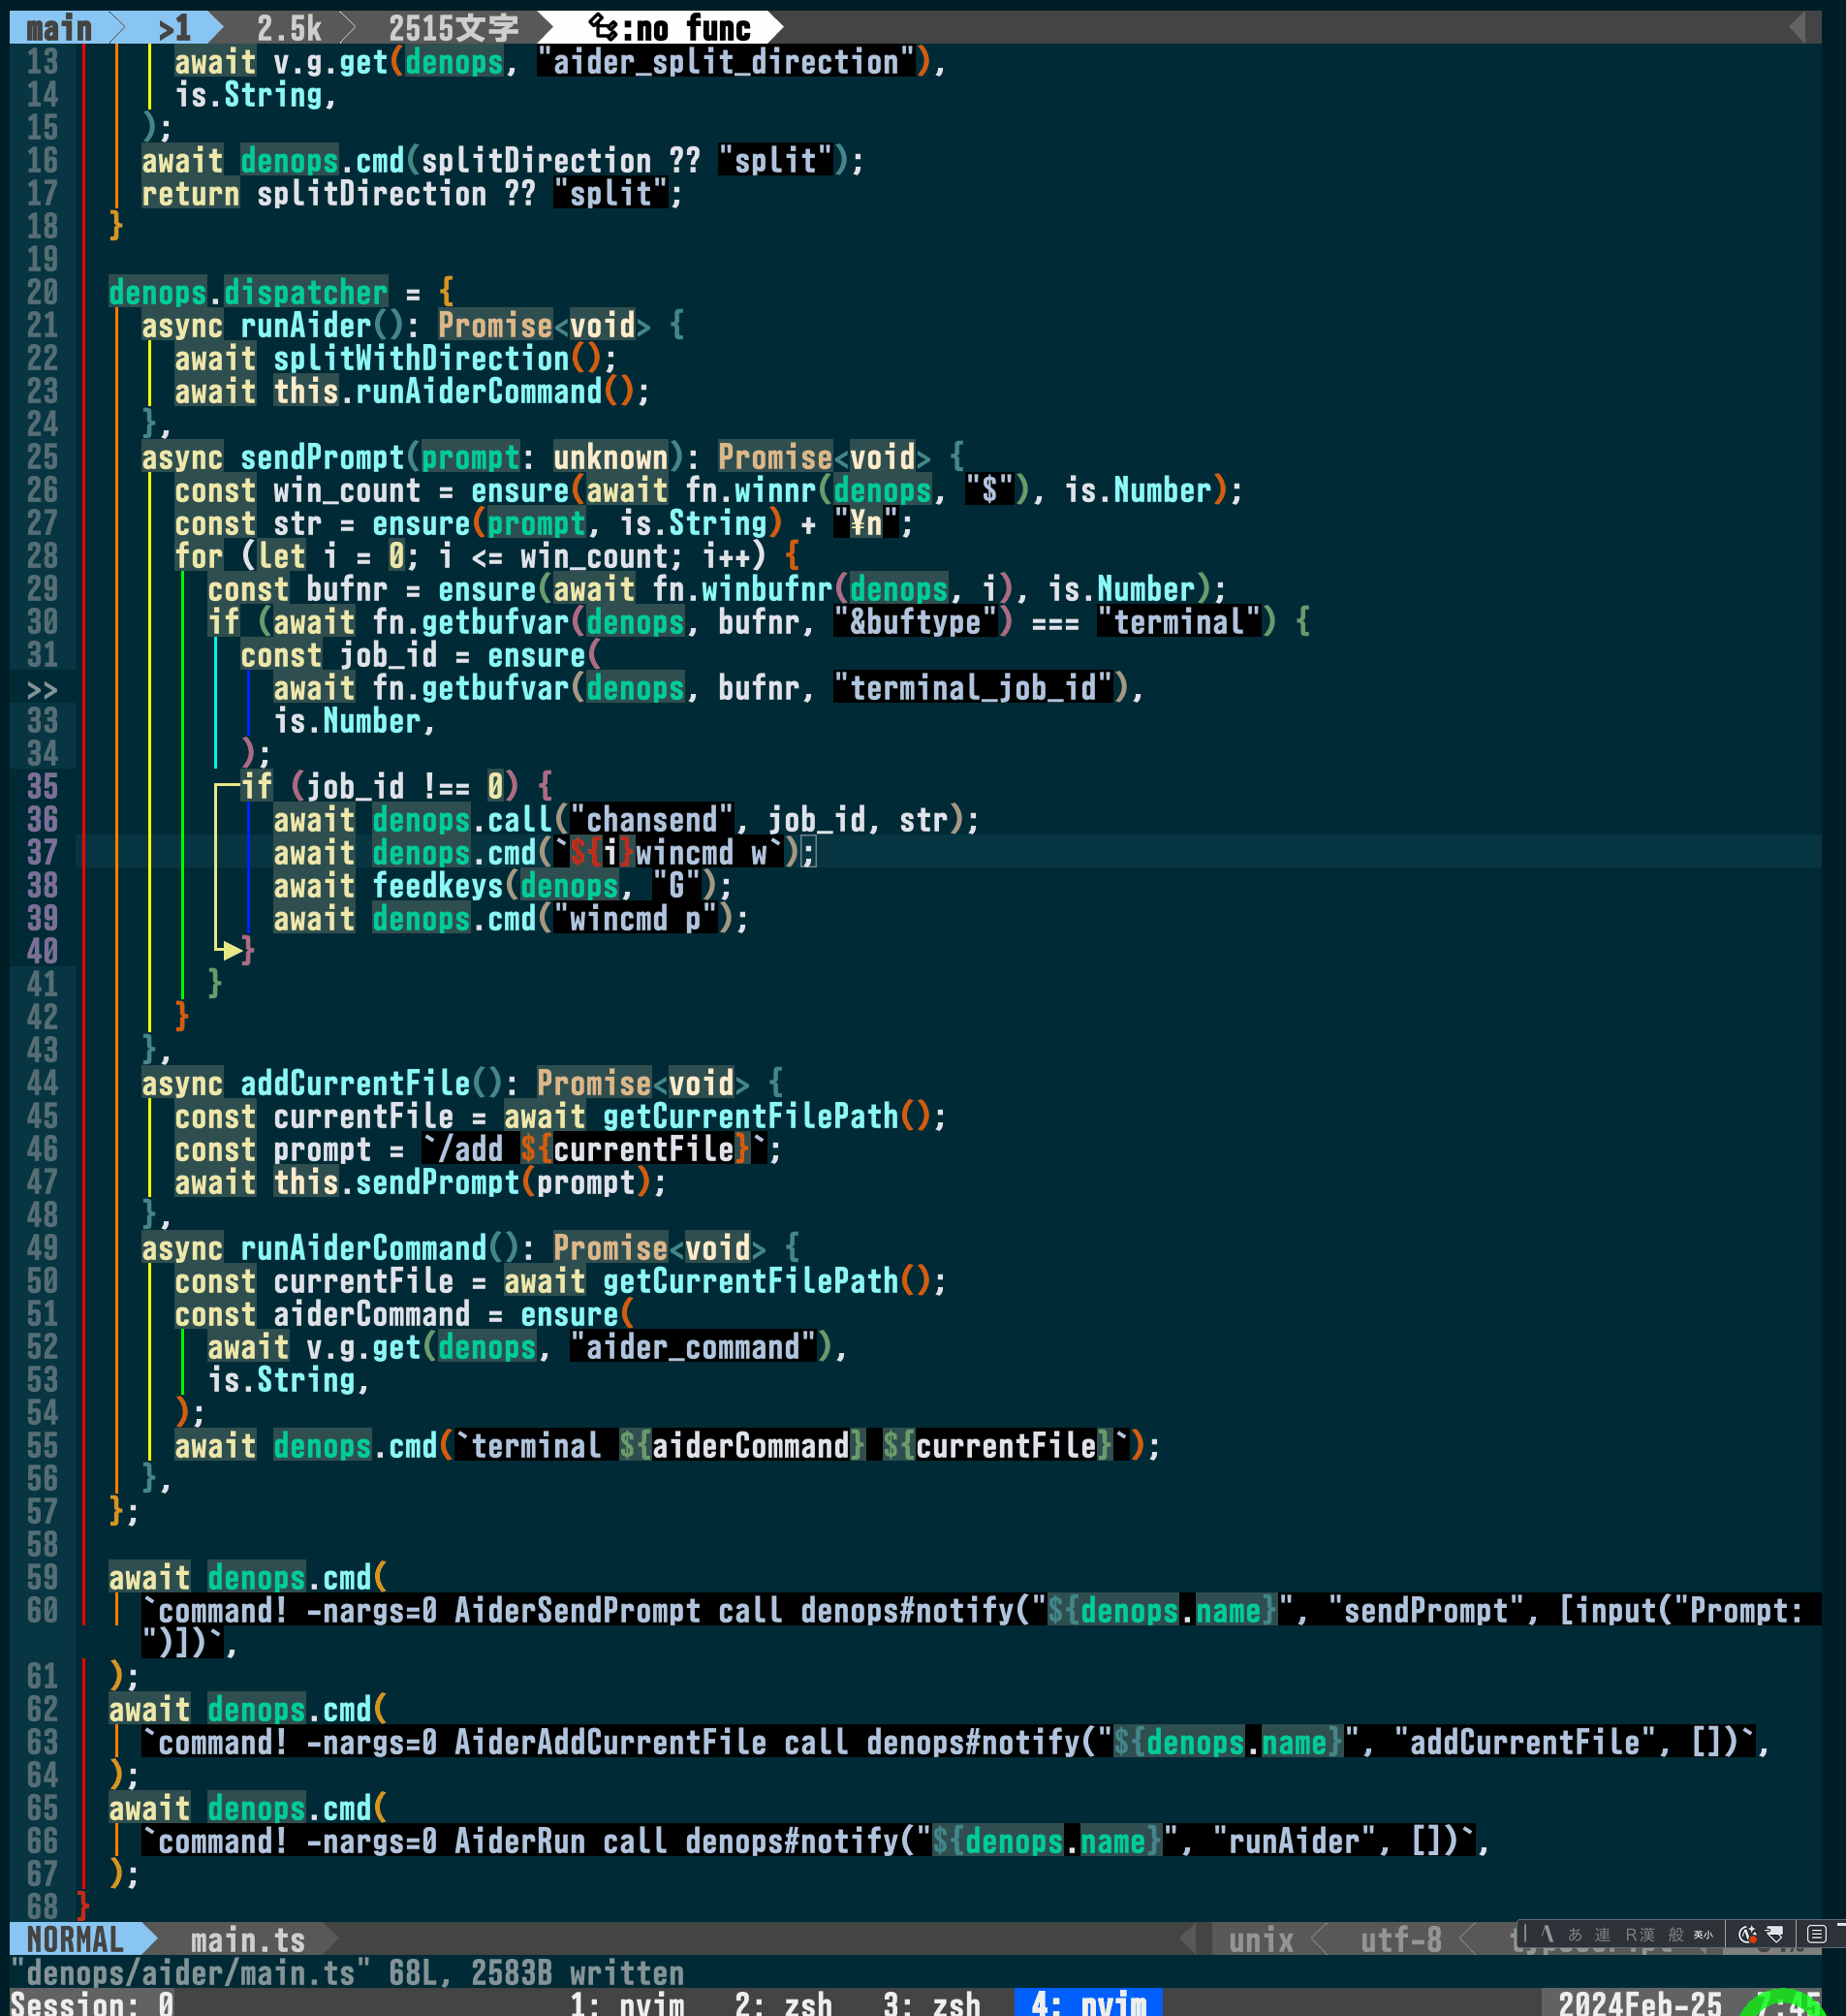The height and width of the screenshot is (2016, 1846).
Task: Click the "aider_split_direction" string on line 13
Action: point(726,61)
